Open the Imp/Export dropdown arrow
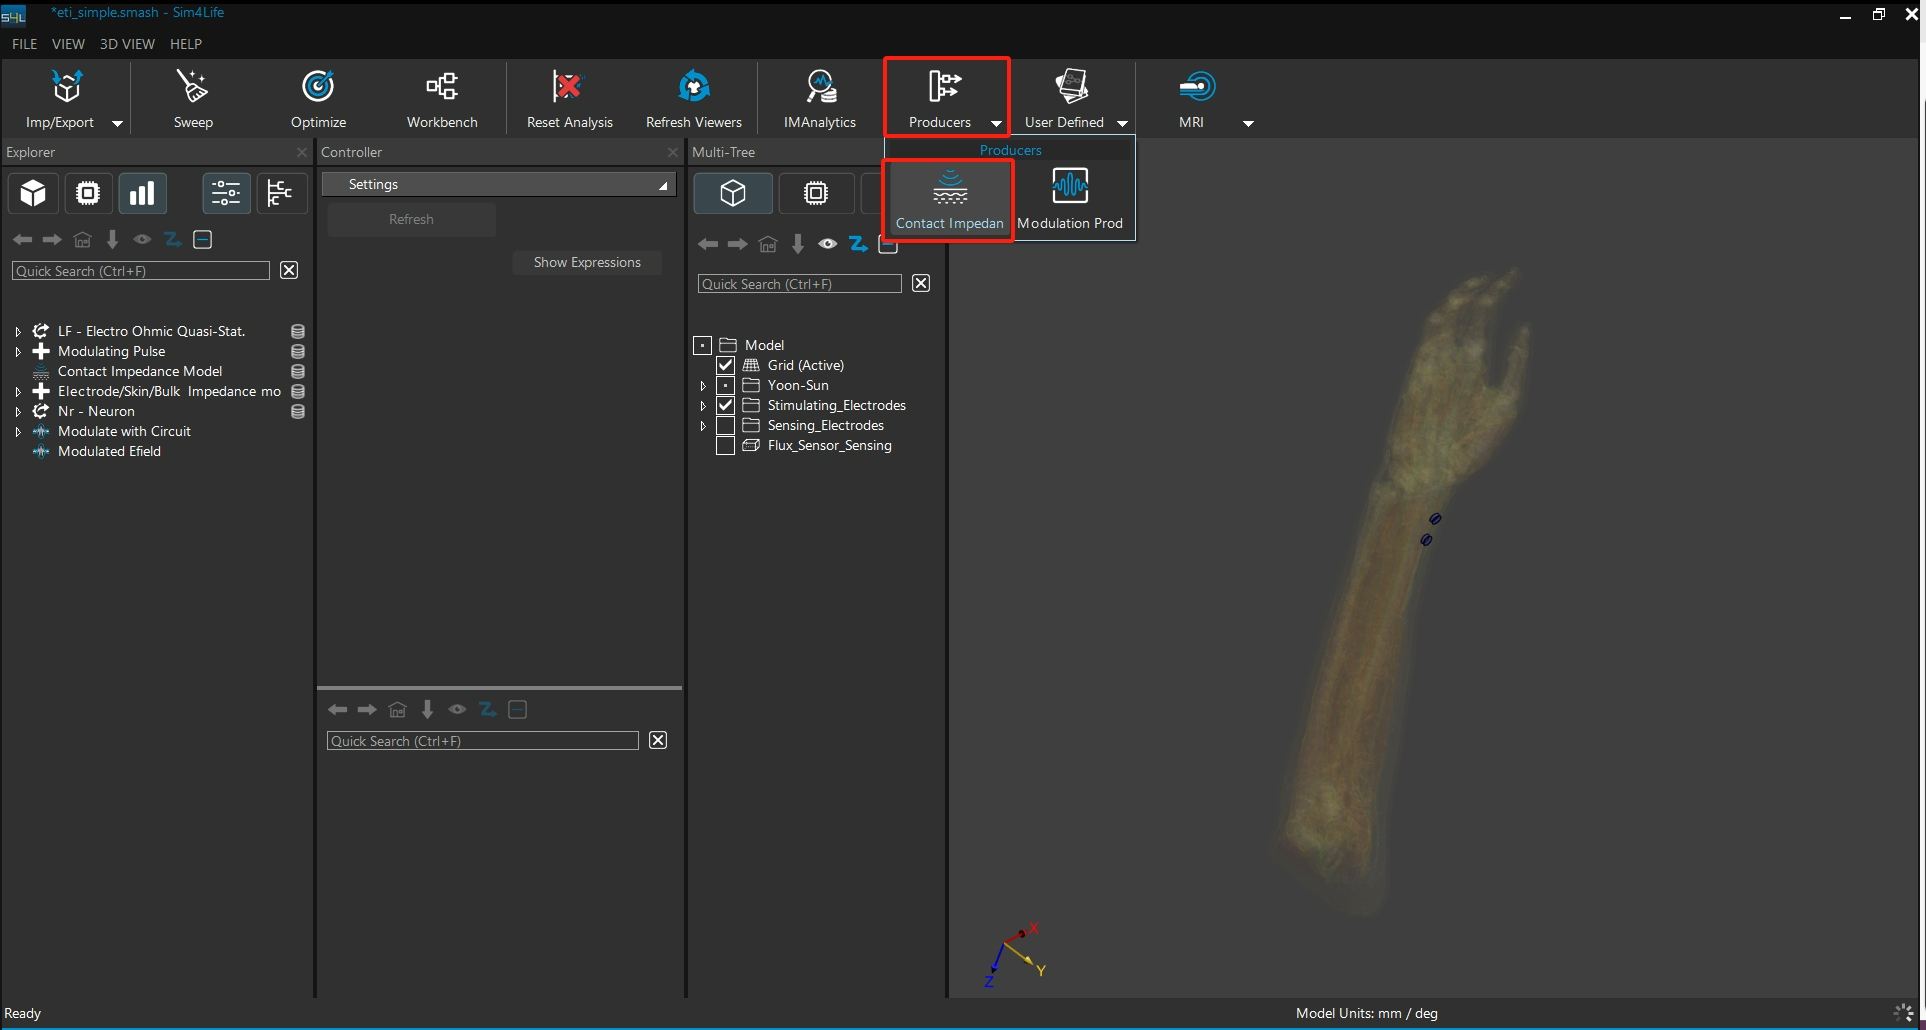This screenshot has width=1926, height=1030. (117, 123)
